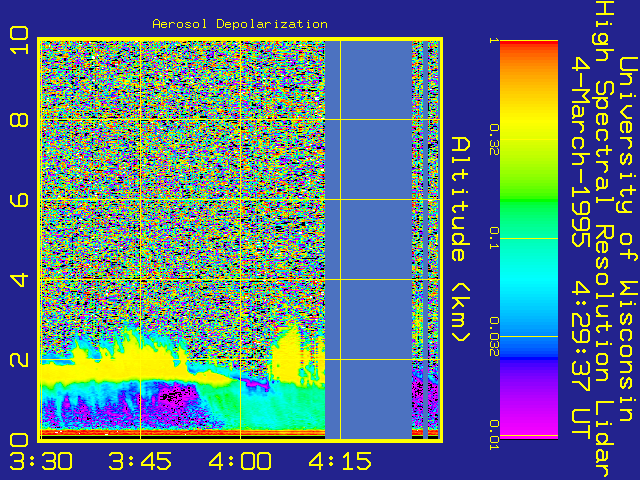Click the 0.1 color scale label
Viewport: 640px width, 480px height.
coord(494,238)
